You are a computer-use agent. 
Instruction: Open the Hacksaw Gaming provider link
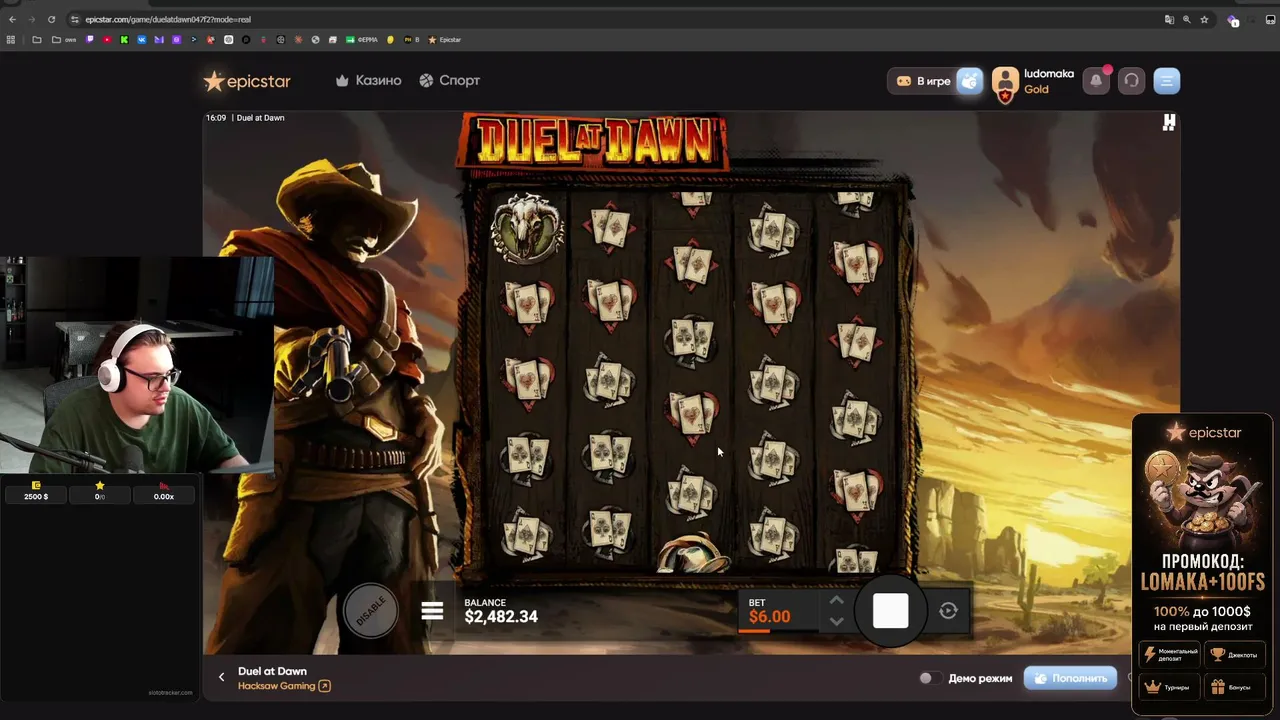284,686
